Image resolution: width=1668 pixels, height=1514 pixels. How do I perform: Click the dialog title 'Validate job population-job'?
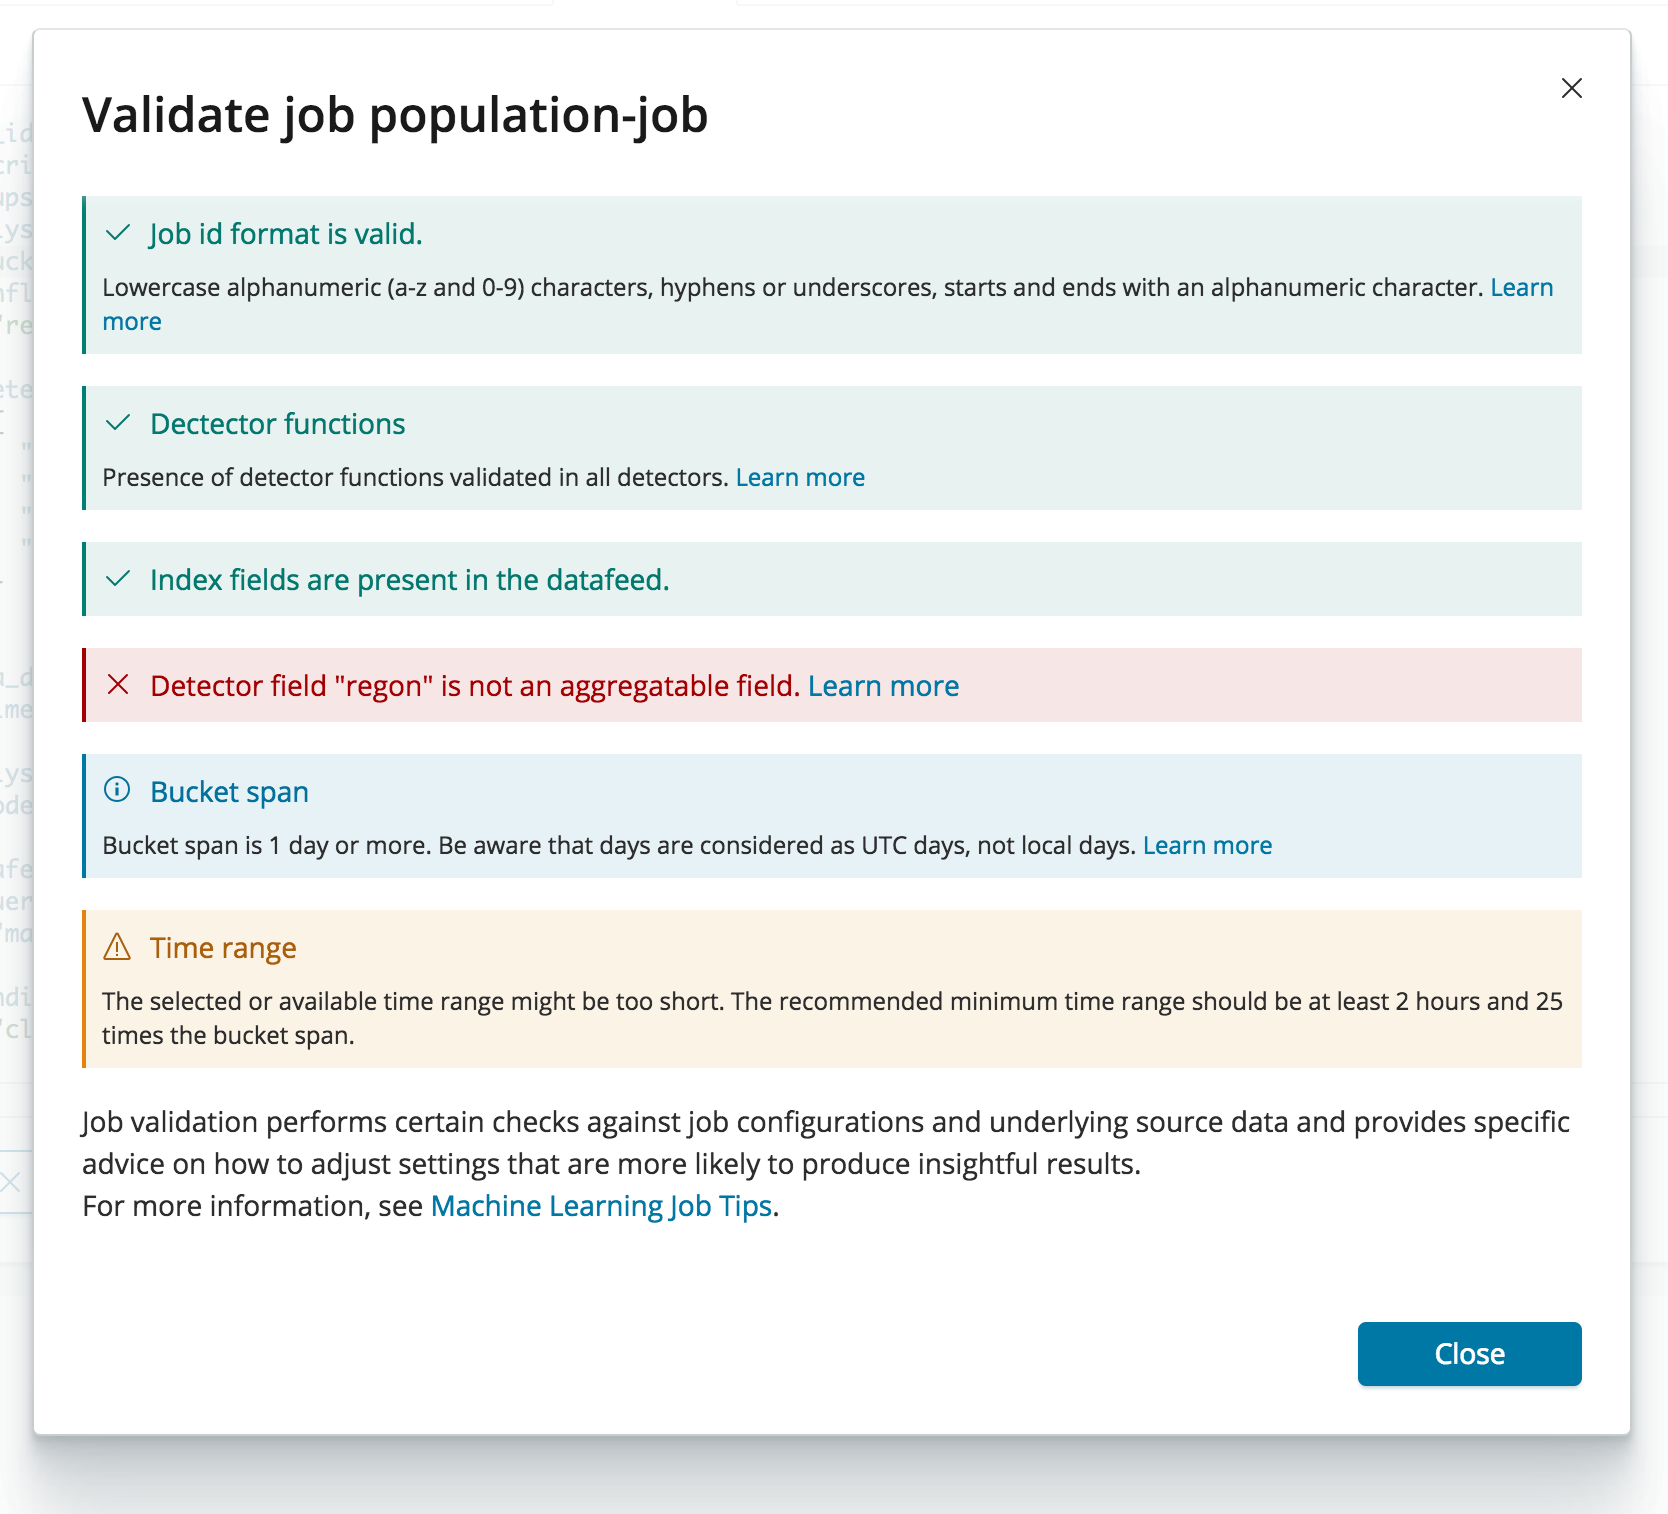pos(395,115)
